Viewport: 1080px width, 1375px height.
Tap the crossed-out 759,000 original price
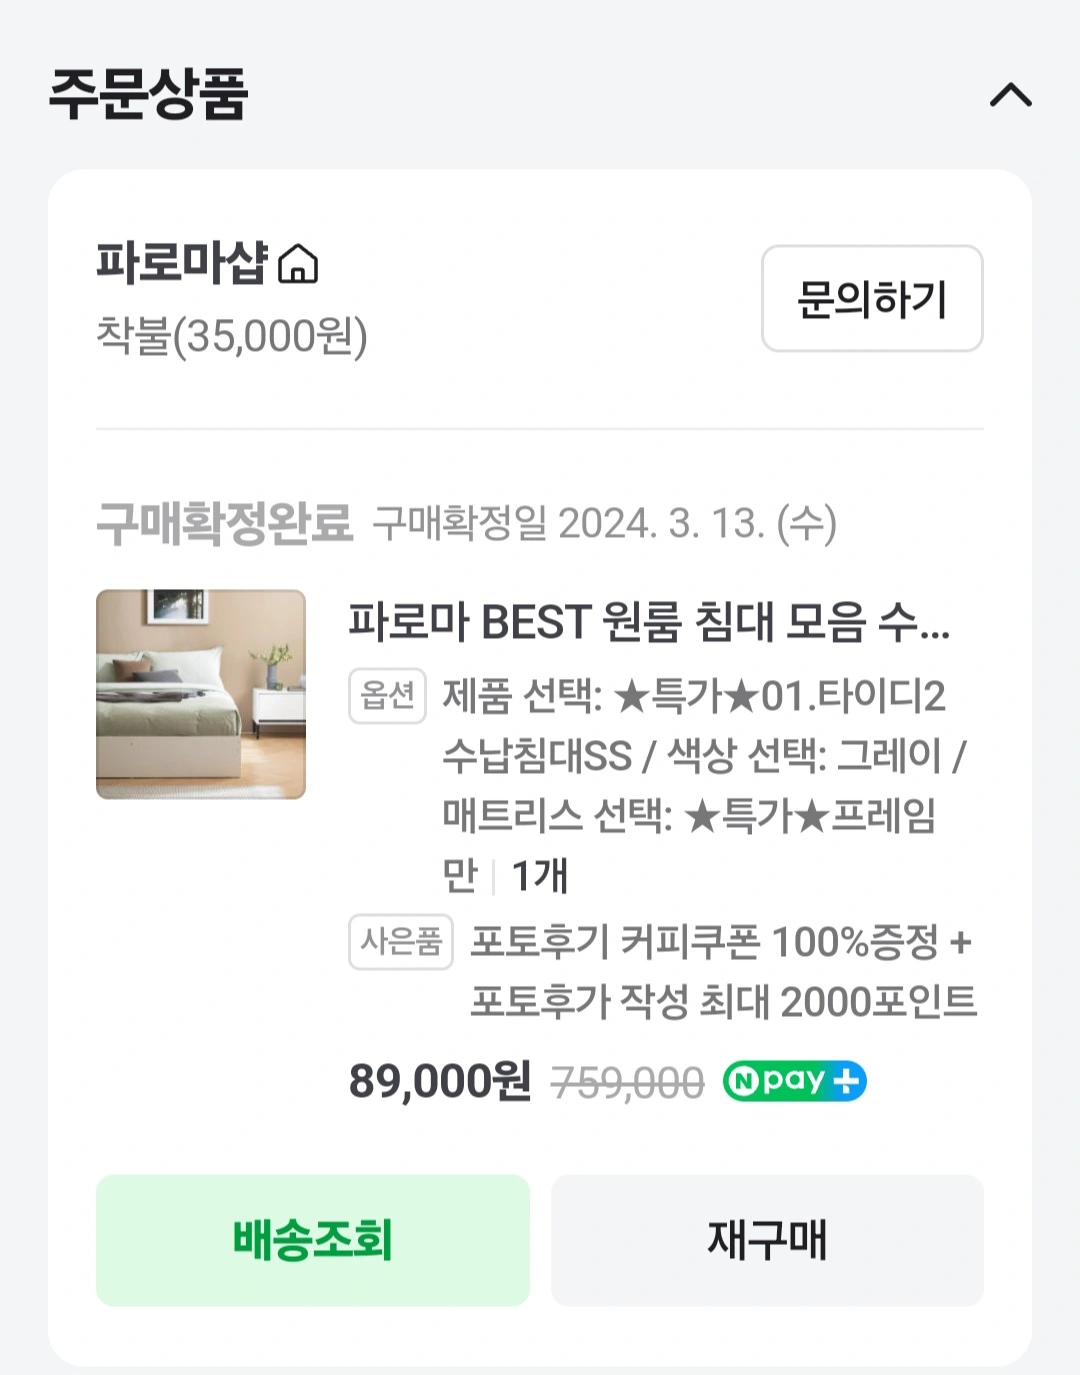(x=627, y=1083)
